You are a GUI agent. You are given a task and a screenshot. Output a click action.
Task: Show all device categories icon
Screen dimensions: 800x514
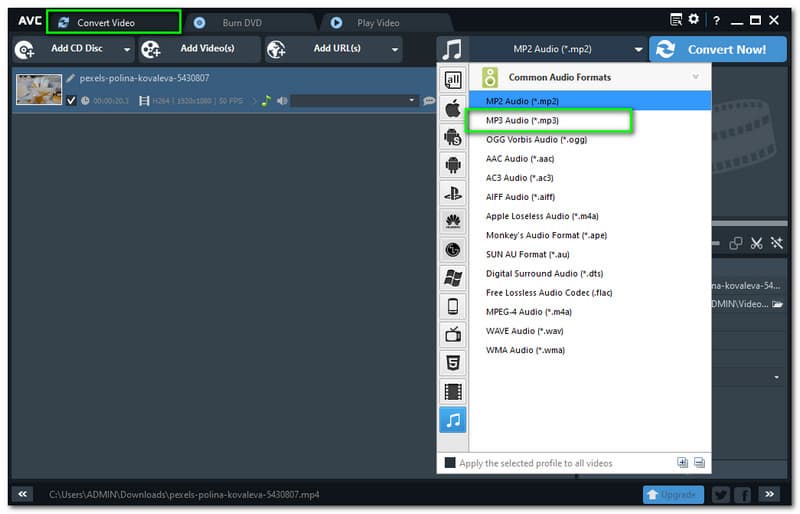(x=453, y=80)
